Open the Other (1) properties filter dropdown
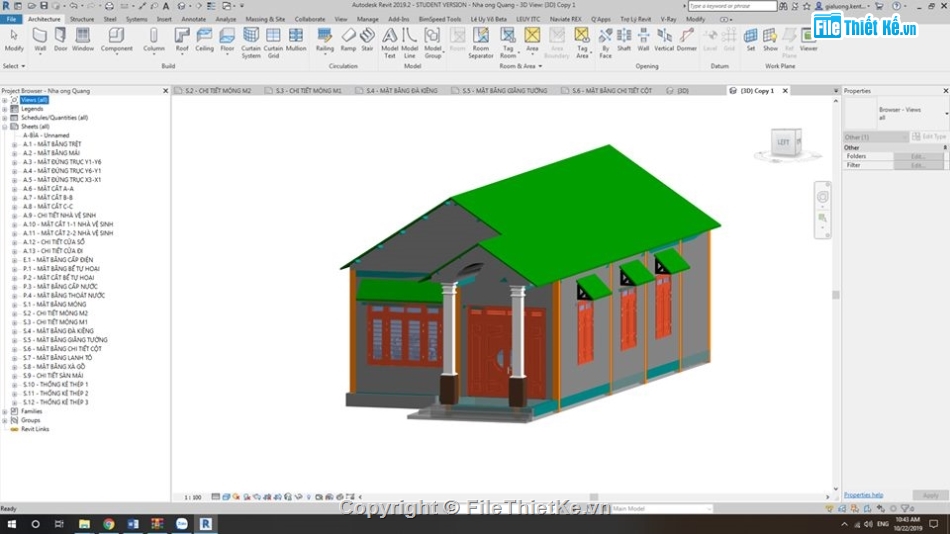This screenshot has height=534, width=950. coord(875,137)
